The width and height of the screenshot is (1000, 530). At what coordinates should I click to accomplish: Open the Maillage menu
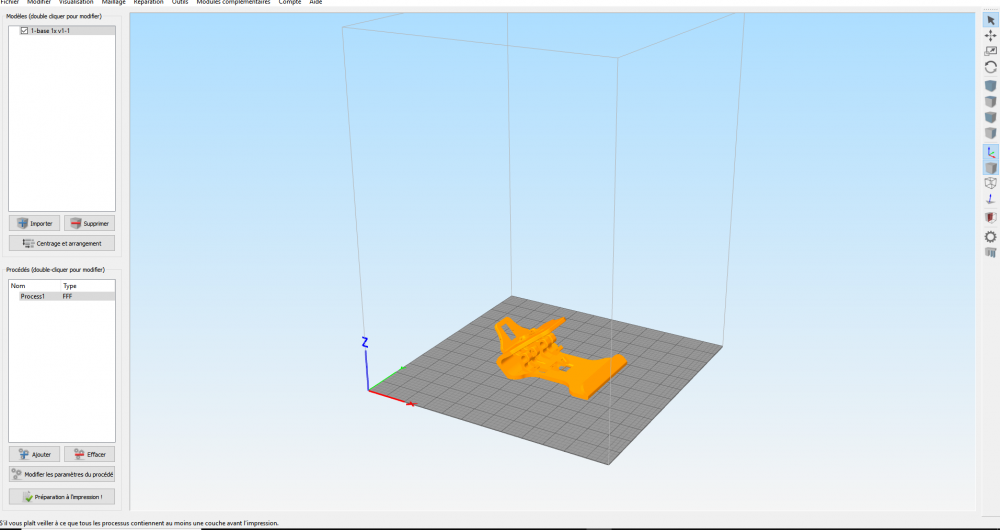click(x=114, y=3)
